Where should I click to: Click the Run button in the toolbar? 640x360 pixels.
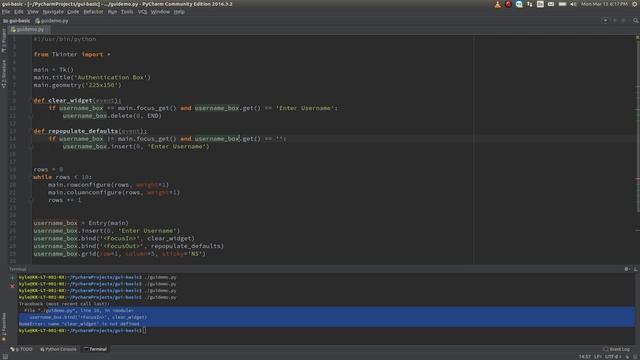pyautogui.click(x=615, y=20)
